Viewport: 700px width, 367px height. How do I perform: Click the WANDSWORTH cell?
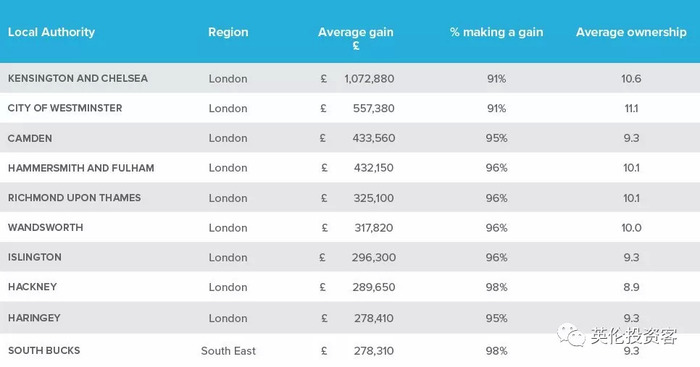pos(46,227)
